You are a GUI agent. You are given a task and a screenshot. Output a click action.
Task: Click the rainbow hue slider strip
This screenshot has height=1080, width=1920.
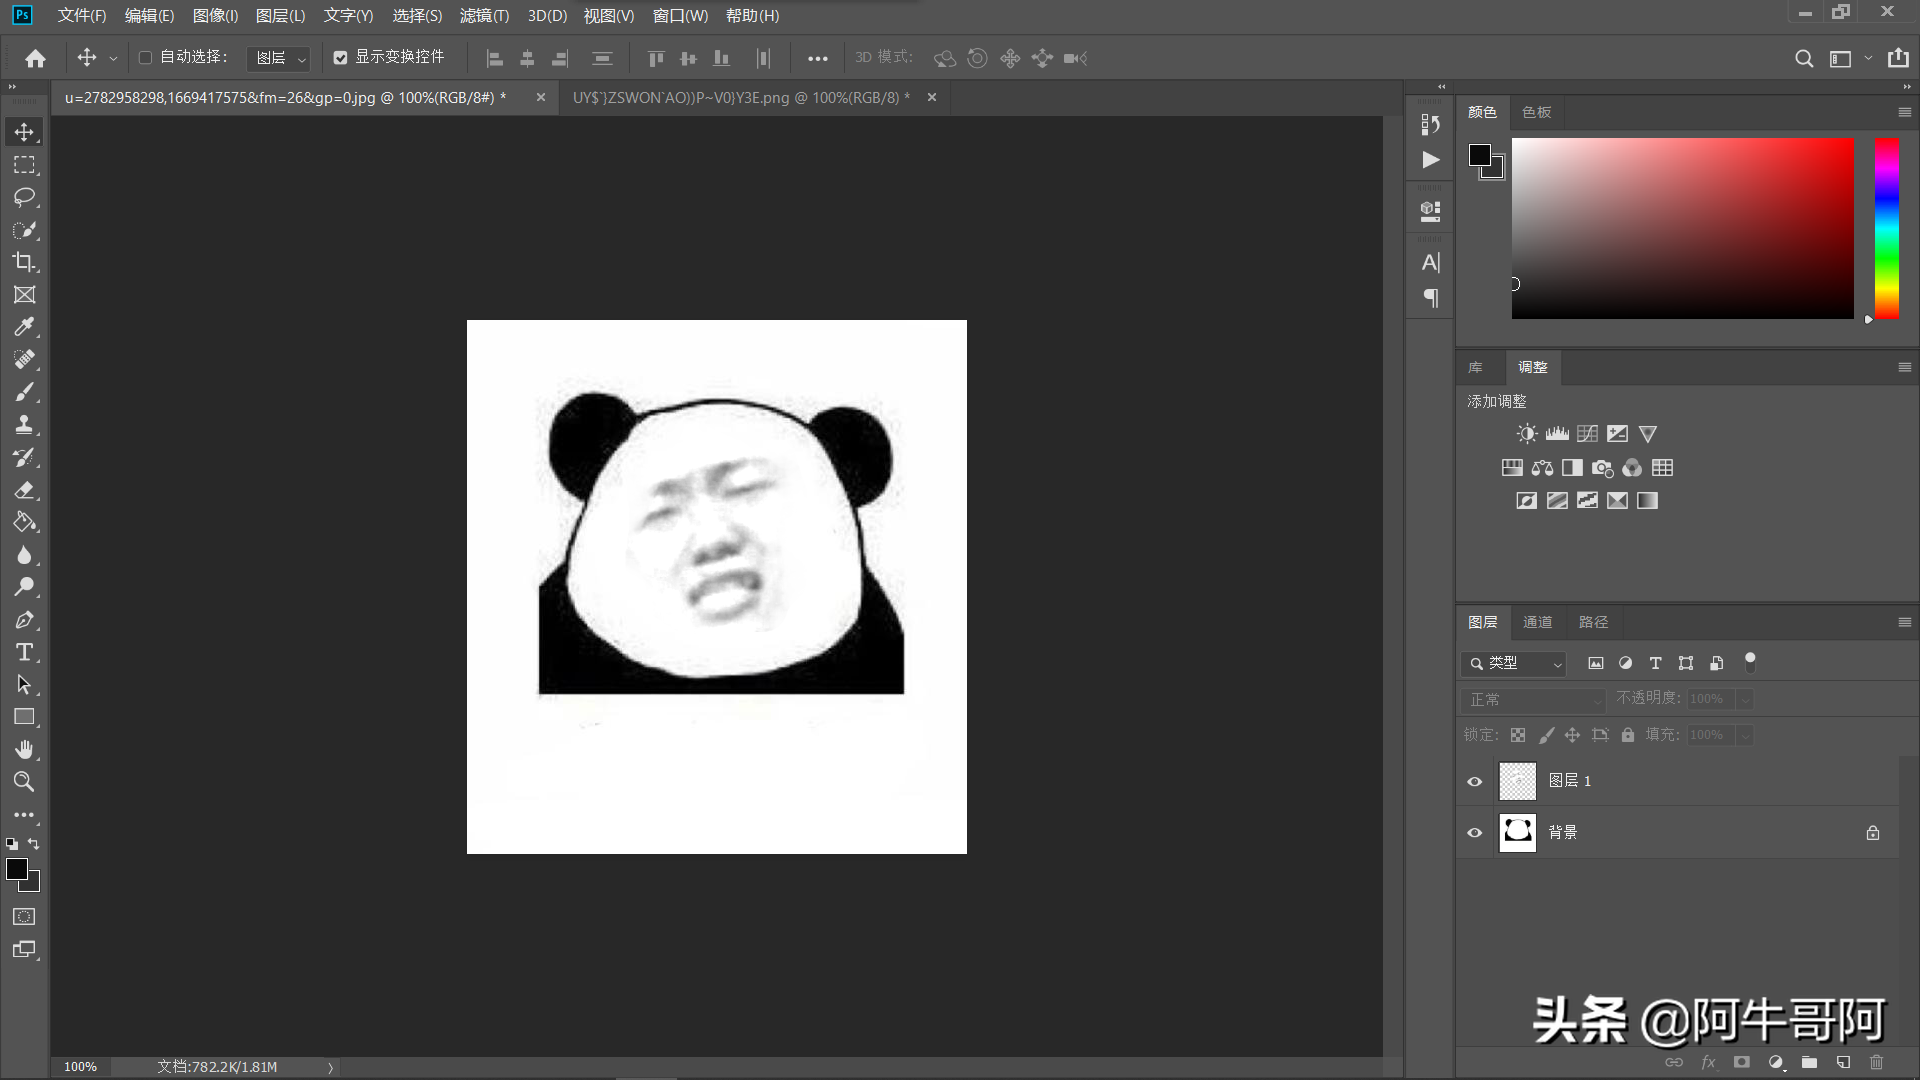[x=1886, y=229]
